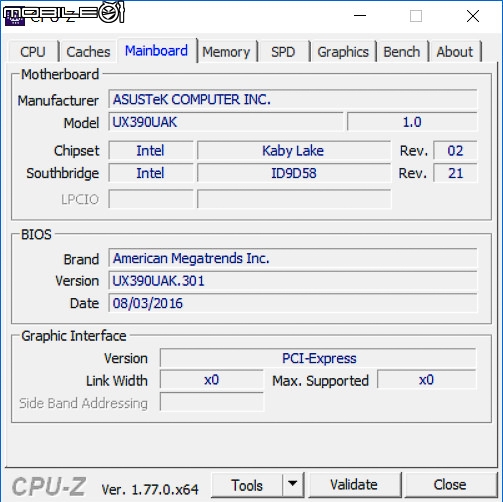The width and height of the screenshot is (503, 502).
Task: Click the version text Ver. 1.77.0.x64
Action: pos(150,489)
